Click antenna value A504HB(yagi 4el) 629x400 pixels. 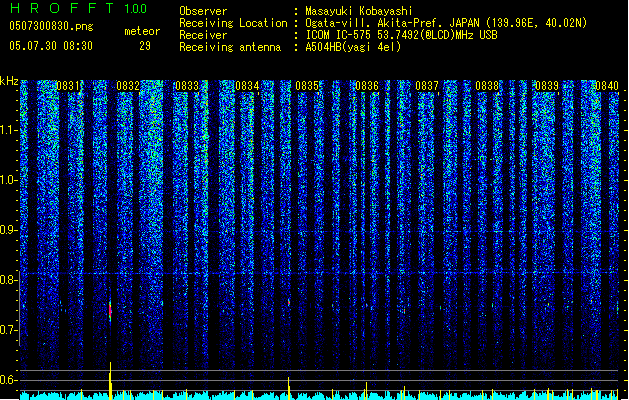click(353, 47)
